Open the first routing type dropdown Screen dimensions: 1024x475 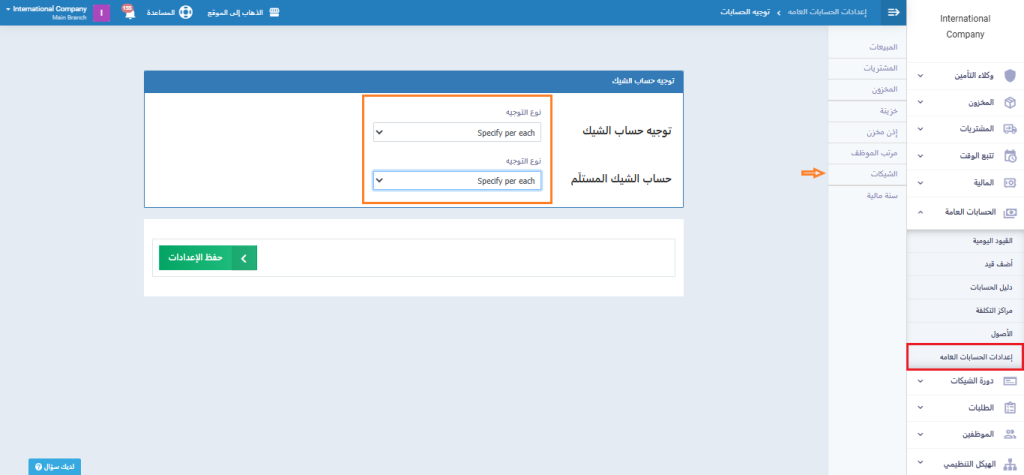point(457,132)
